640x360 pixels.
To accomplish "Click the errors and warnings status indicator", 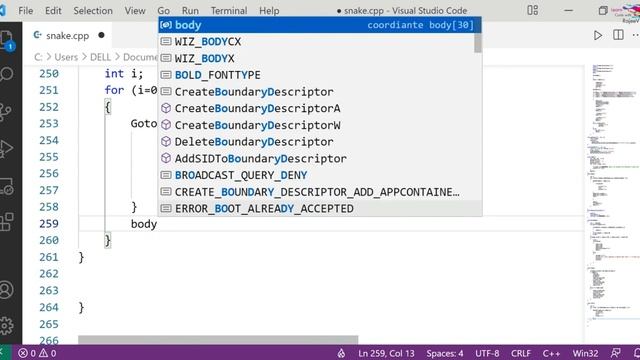I will point(37,353).
